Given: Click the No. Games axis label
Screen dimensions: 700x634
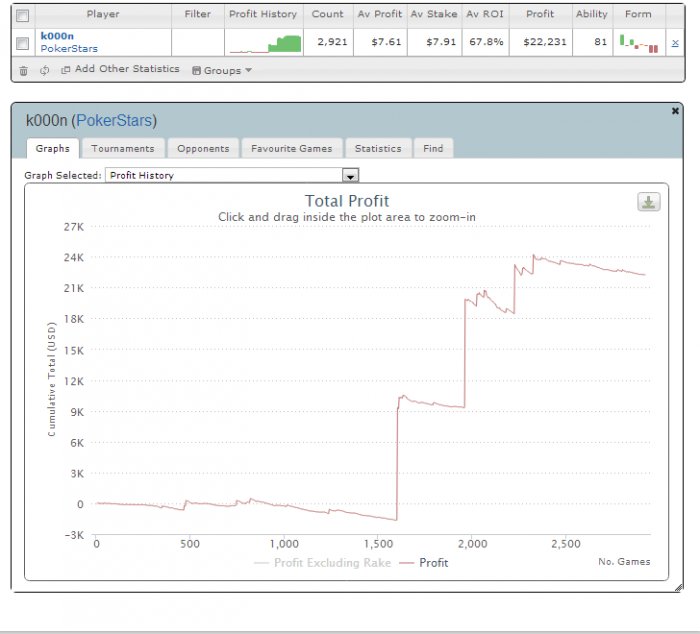Looking at the screenshot, I should 624,562.
